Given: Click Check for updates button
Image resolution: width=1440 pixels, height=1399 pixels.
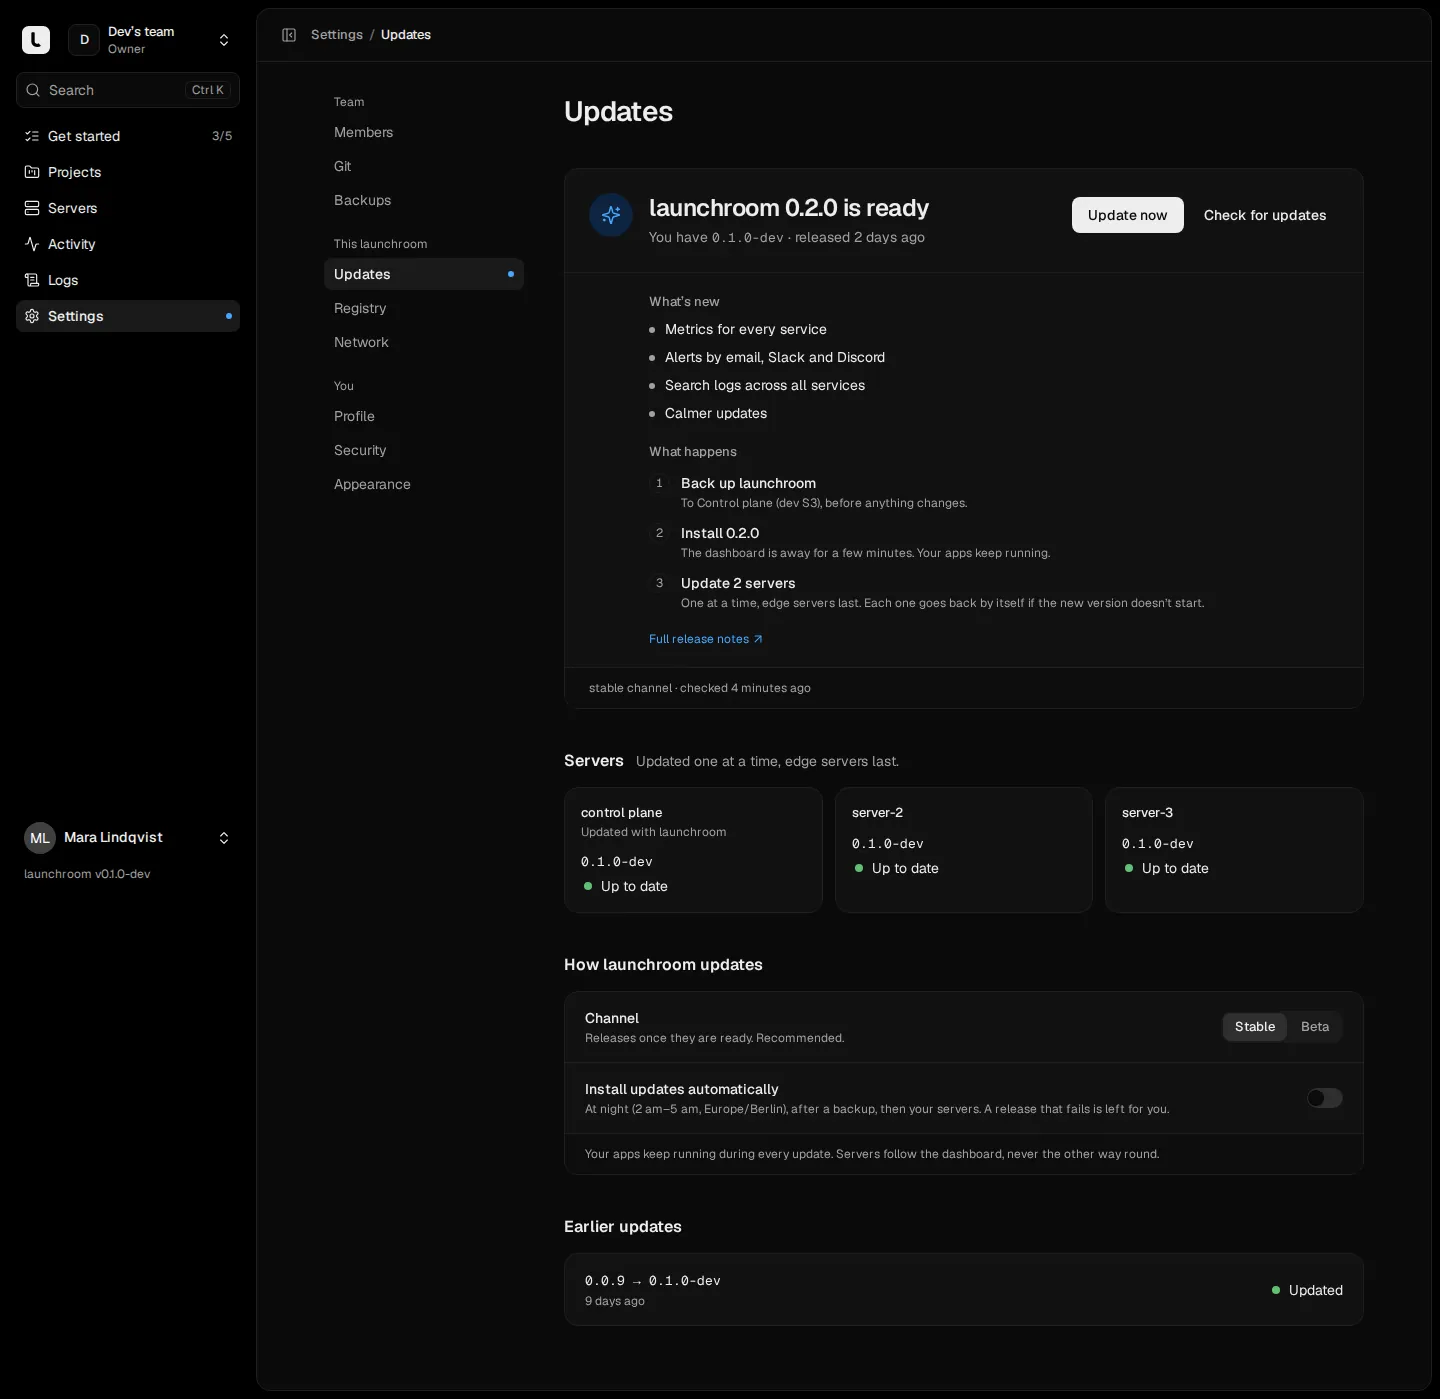Looking at the screenshot, I should coord(1265,215).
